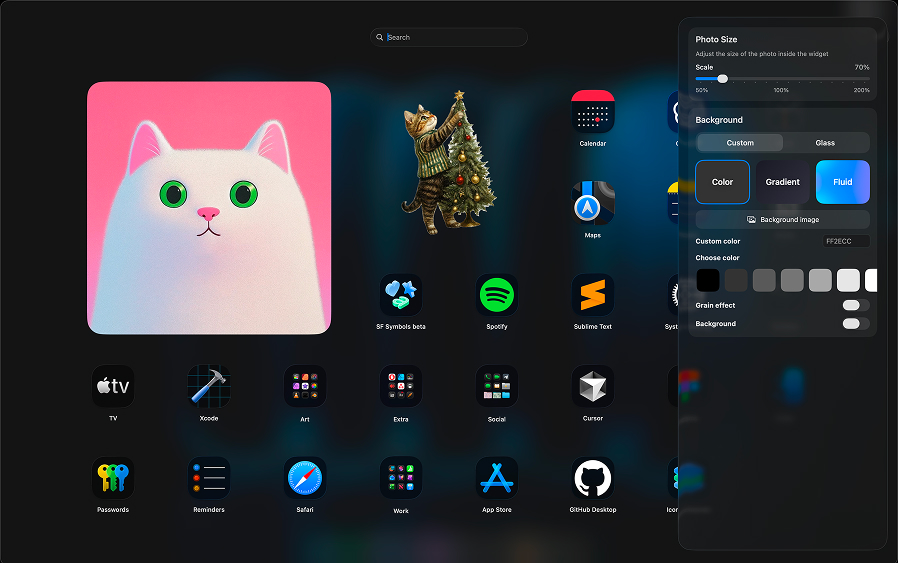The image size is (898, 563).
Task: Select the Fluid background option
Action: coord(842,182)
